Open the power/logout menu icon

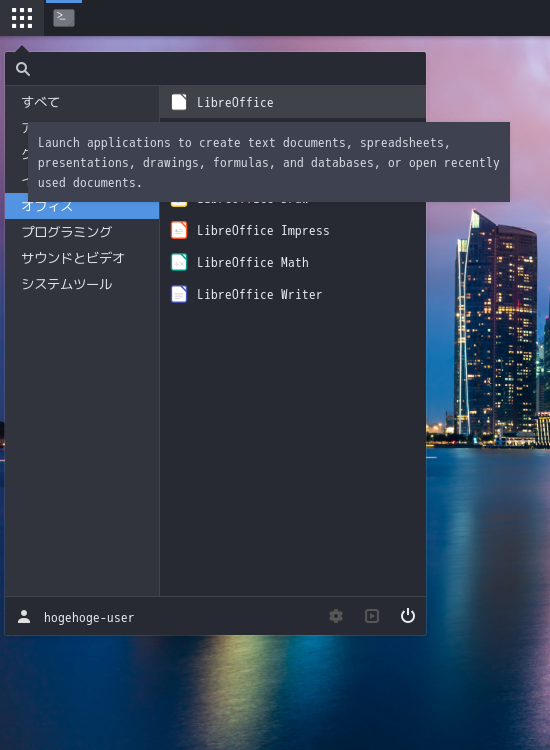pos(407,616)
